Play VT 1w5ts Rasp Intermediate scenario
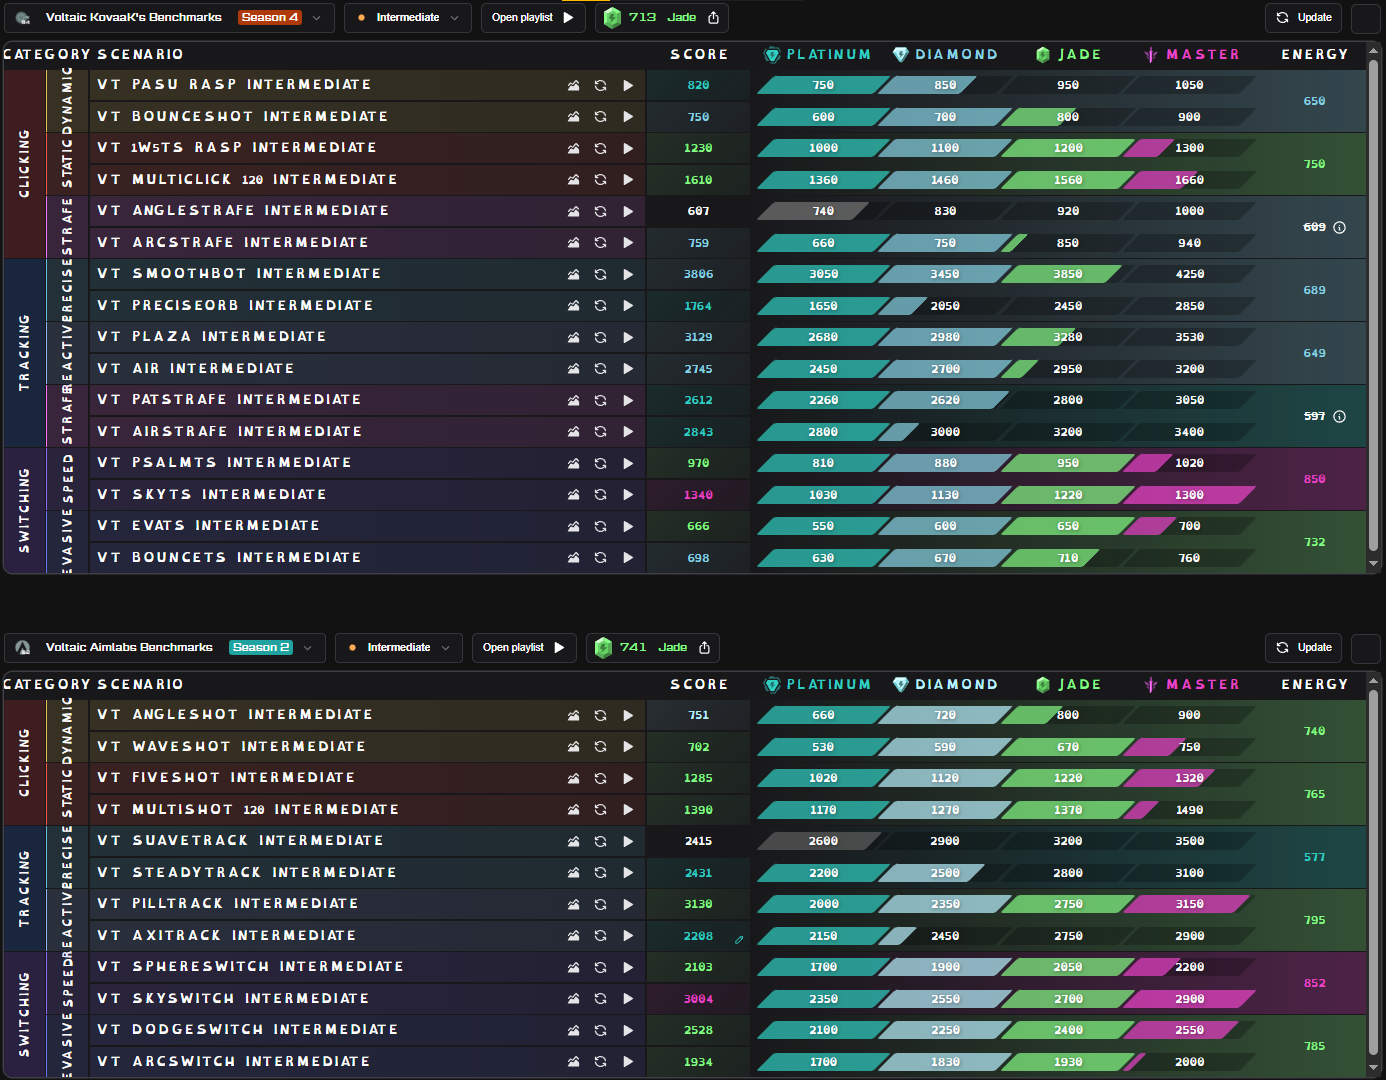The image size is (1386, 1080). 628,148
